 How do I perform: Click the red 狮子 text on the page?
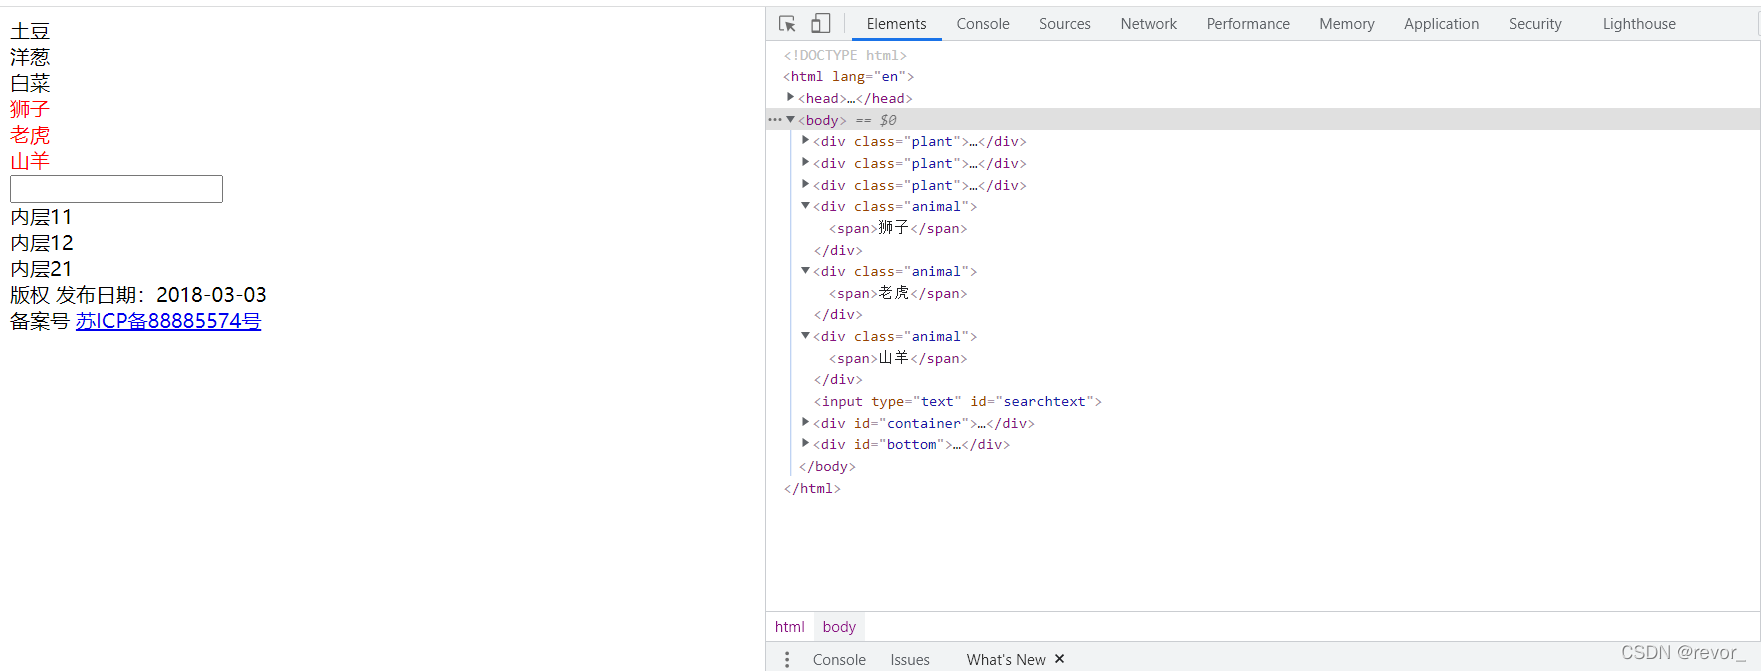tap(30, 109)
